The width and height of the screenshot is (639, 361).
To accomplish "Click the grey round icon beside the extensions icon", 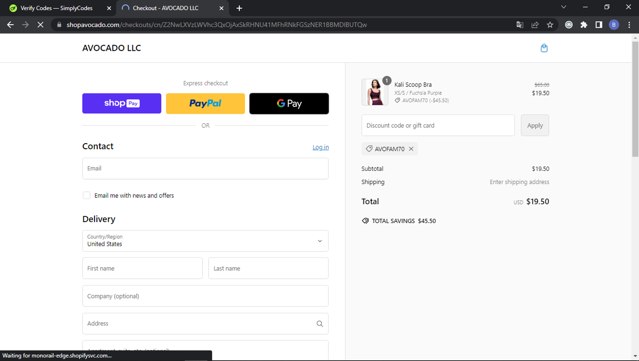I will coord(568,25).
